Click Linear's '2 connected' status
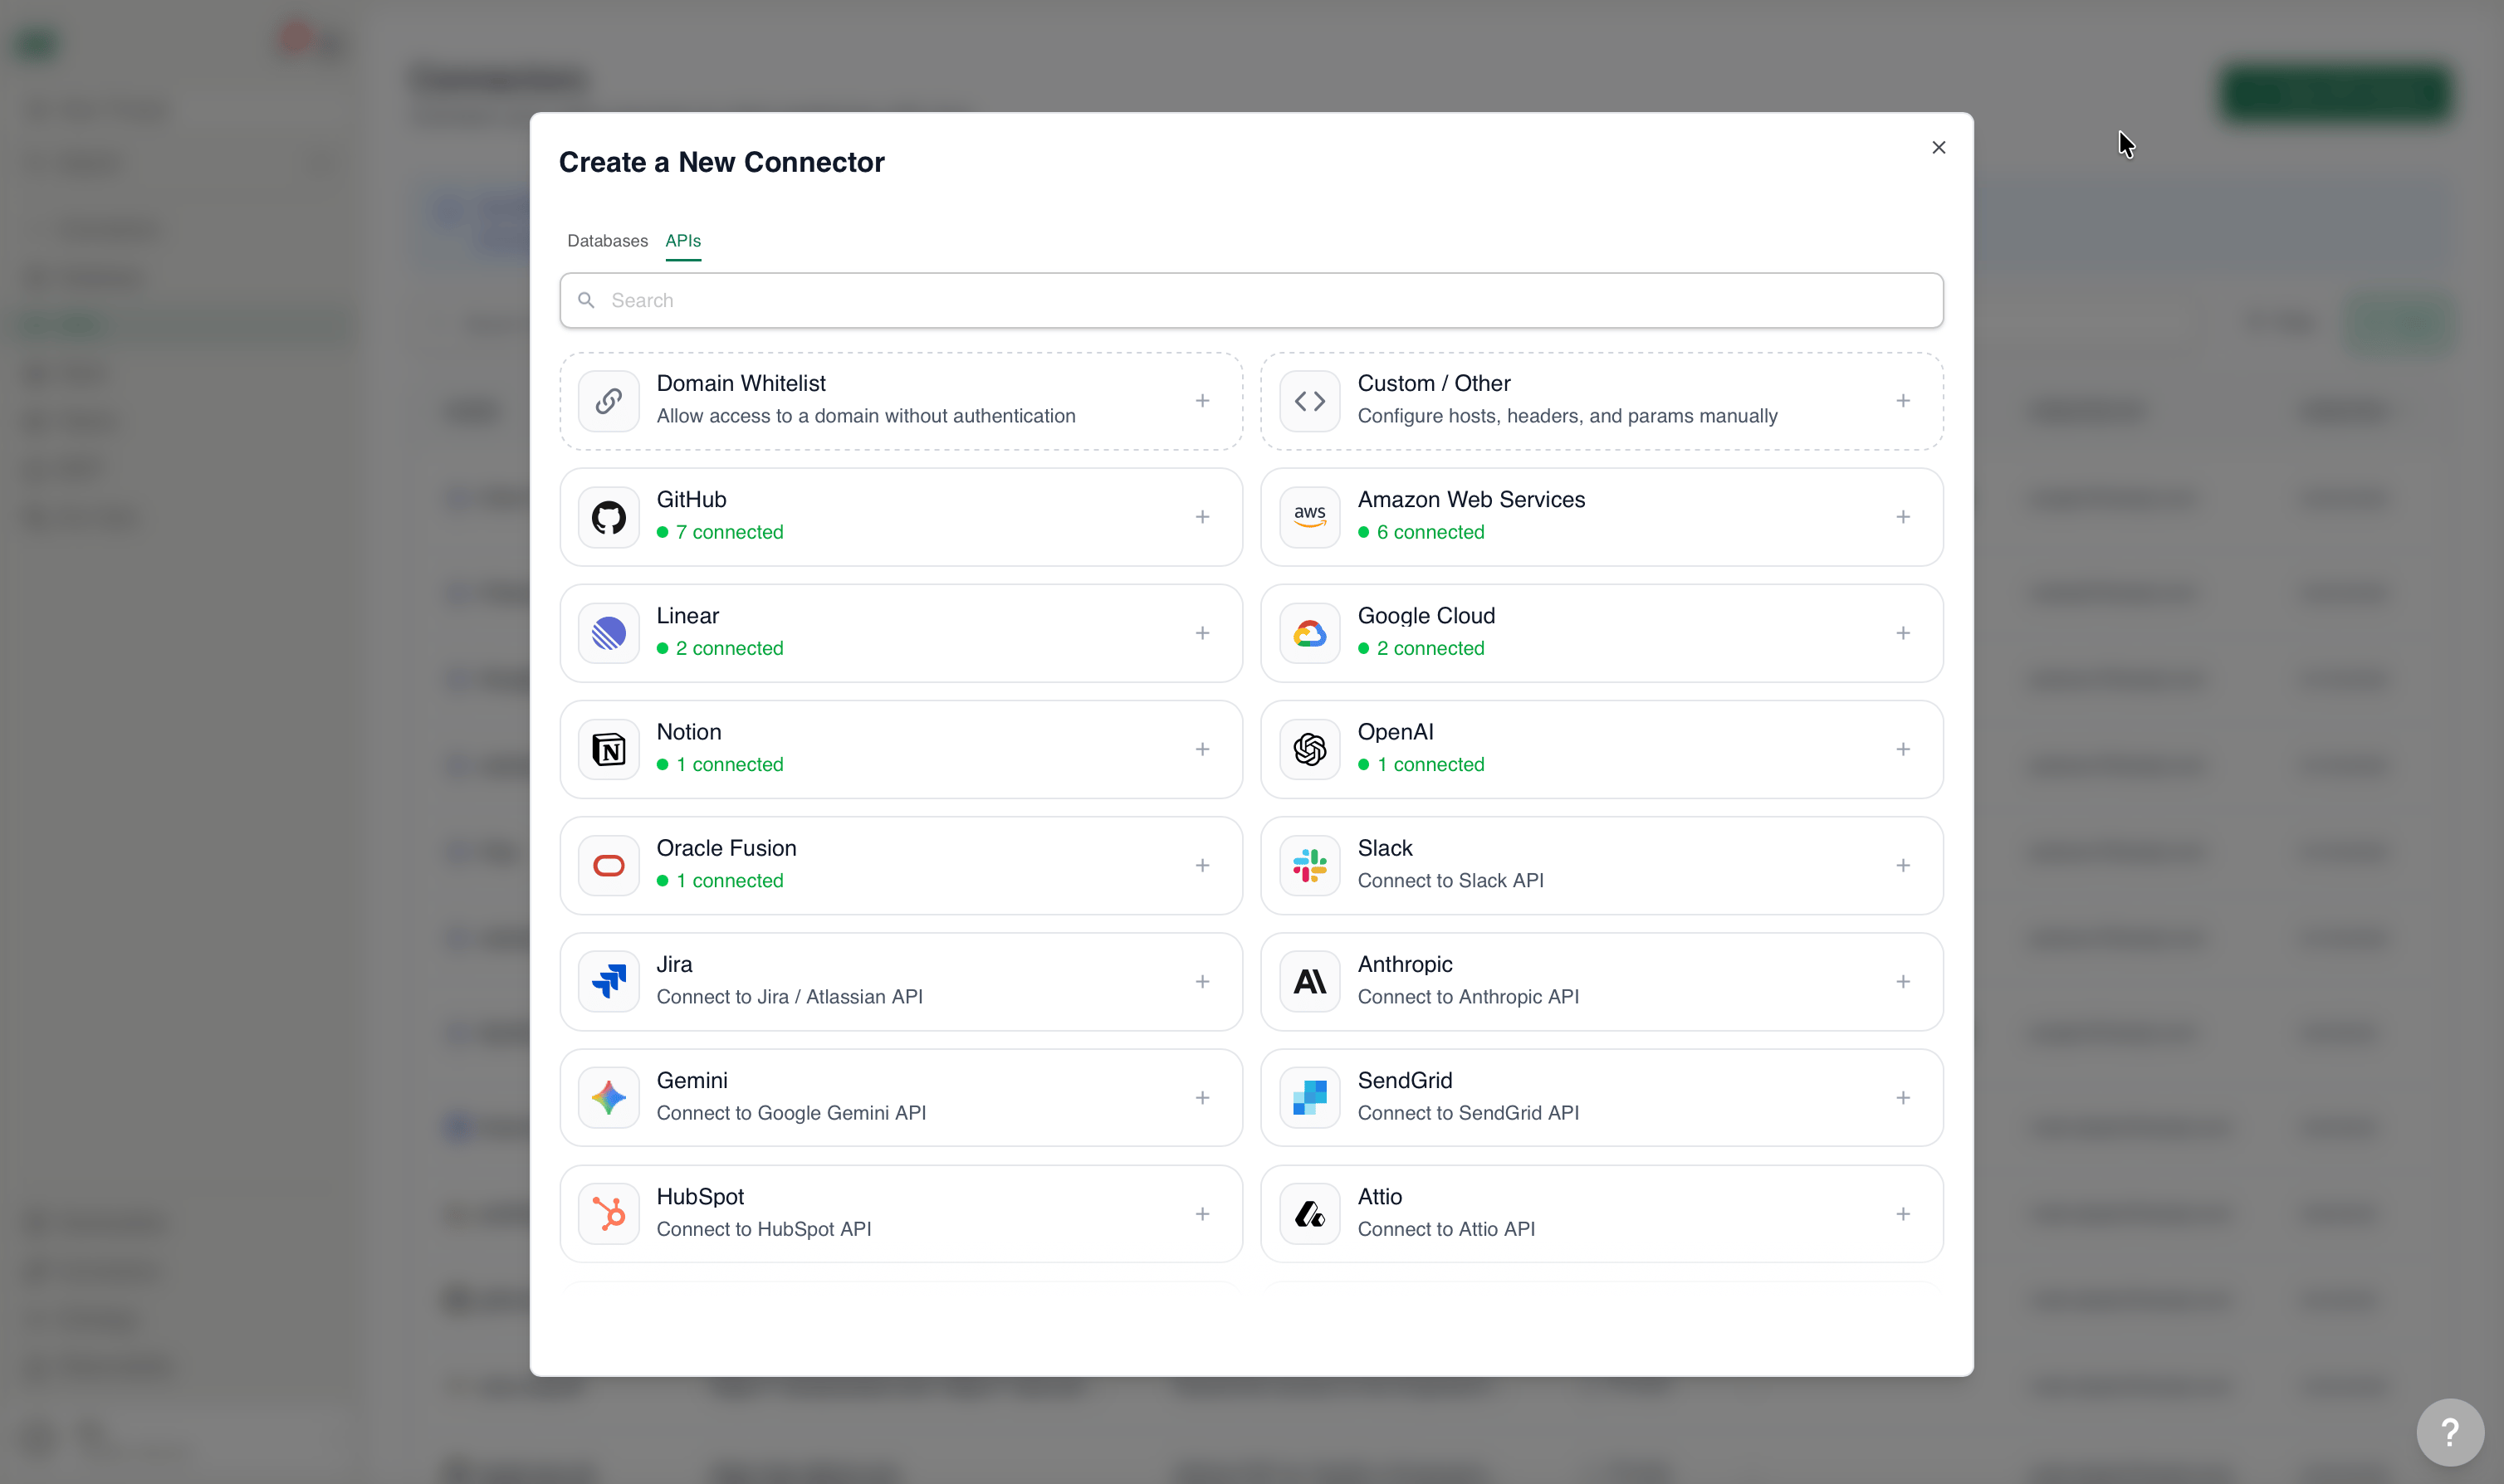This screenshot has height=1484, width=2504. tap(720, 648)
